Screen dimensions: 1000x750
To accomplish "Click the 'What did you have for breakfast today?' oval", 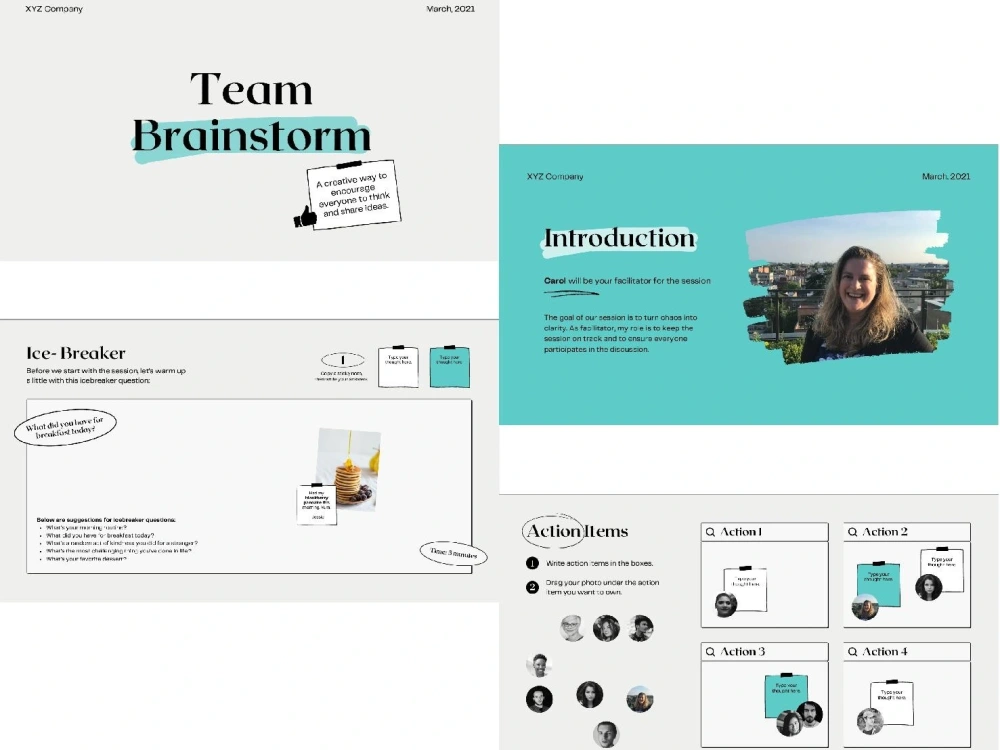I will [x=65, y=427].
